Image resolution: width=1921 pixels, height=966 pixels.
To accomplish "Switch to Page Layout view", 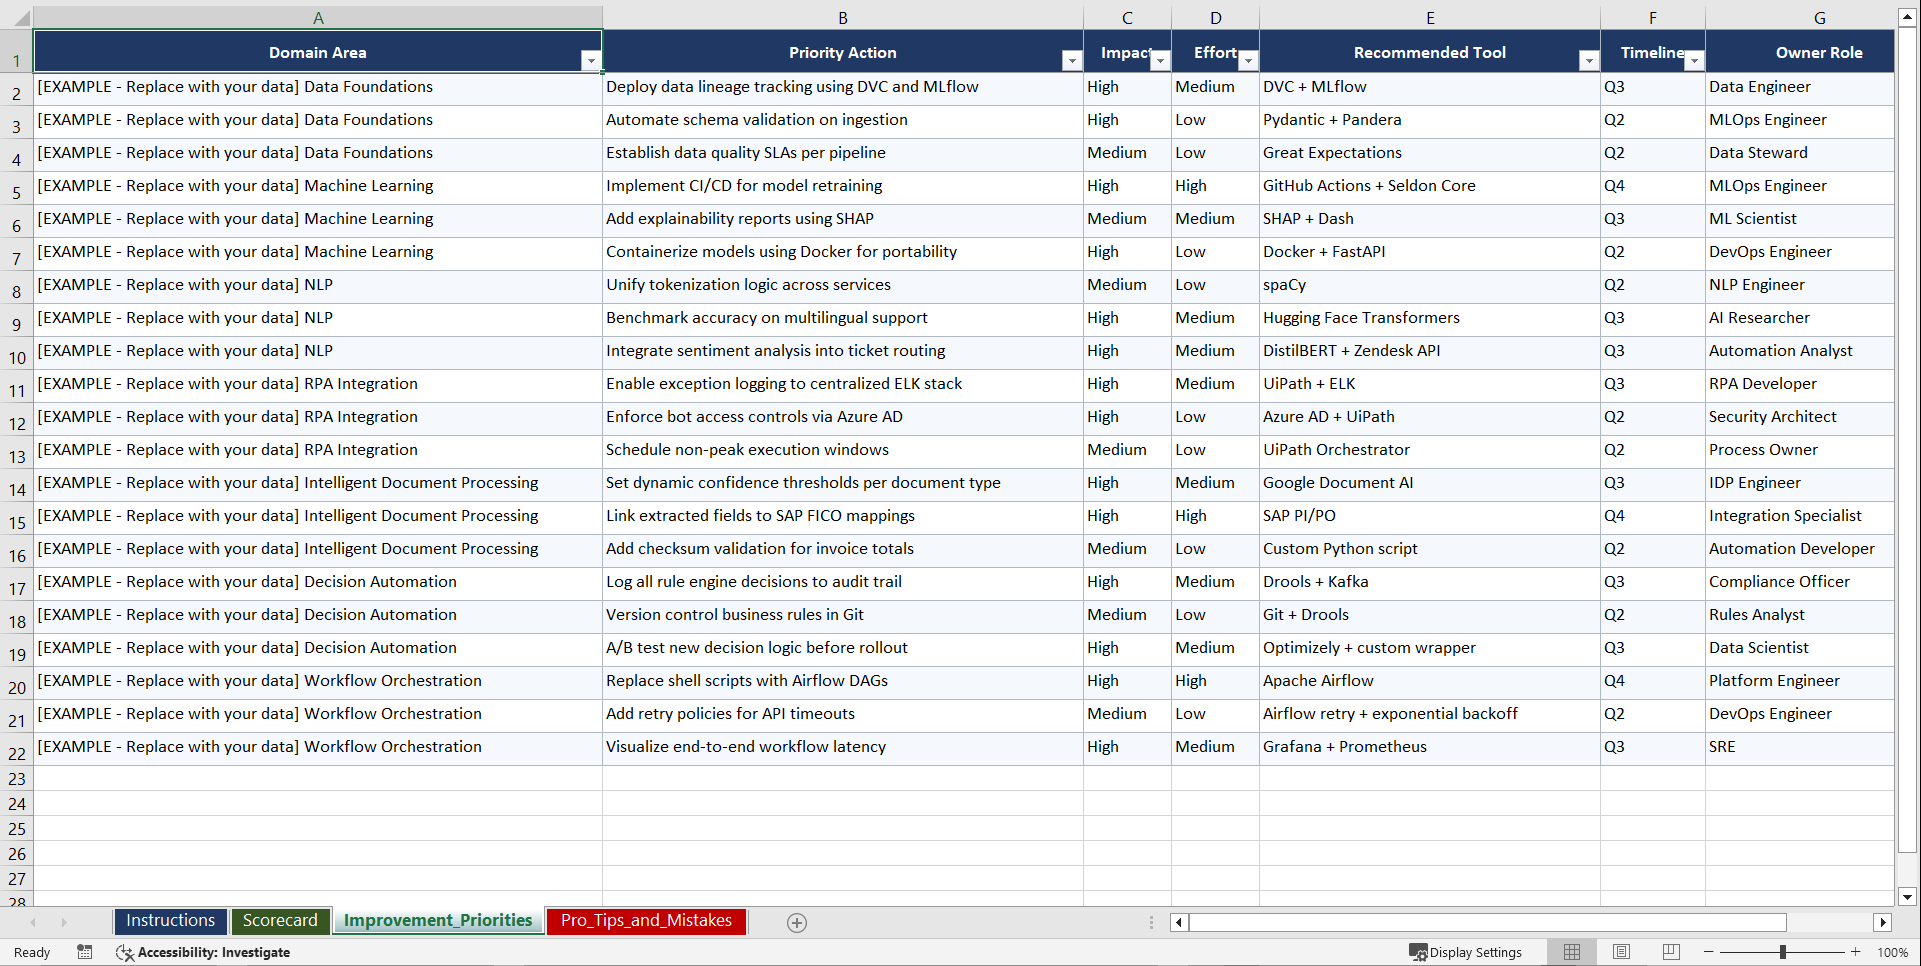I will click(x=1621, y=952).
